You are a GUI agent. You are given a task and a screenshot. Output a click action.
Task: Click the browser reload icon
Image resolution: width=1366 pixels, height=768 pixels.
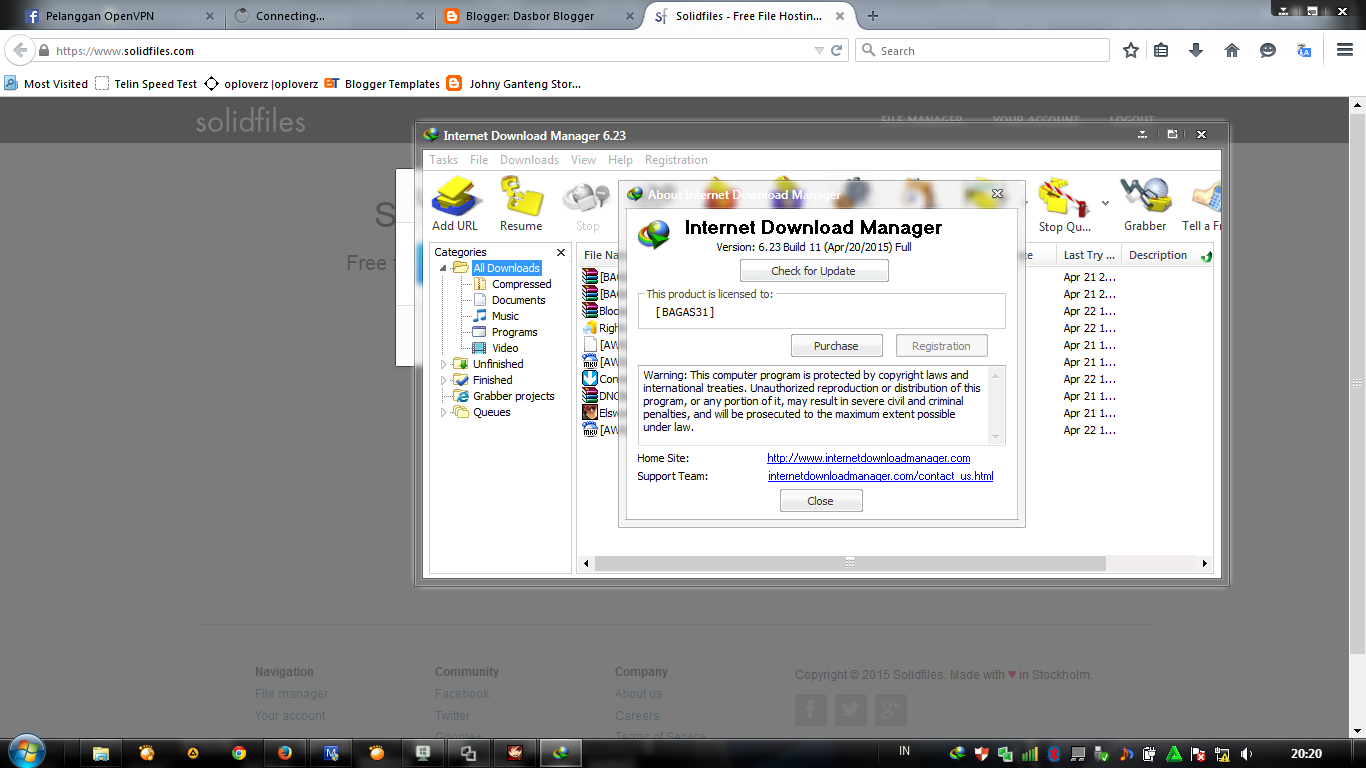pos(837,50)
